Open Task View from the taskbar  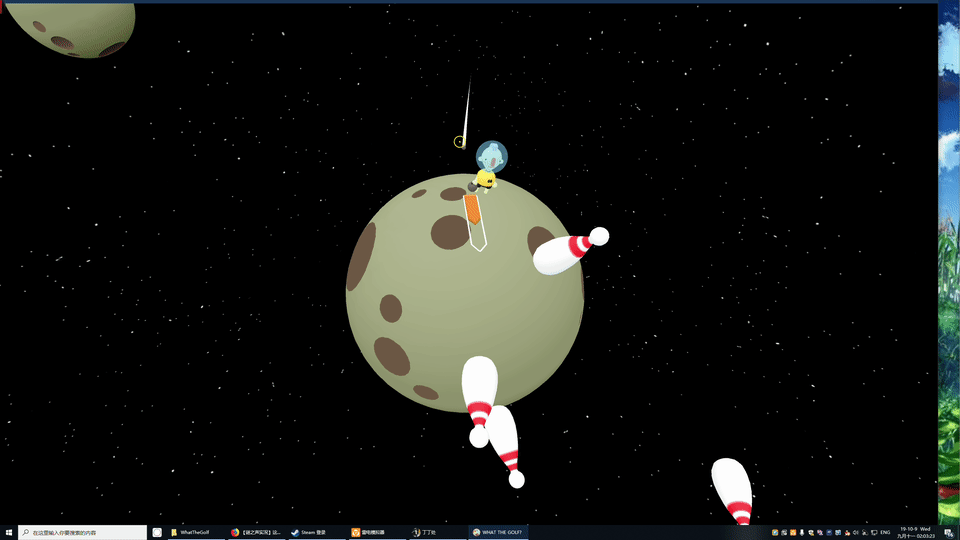point(157,533)
